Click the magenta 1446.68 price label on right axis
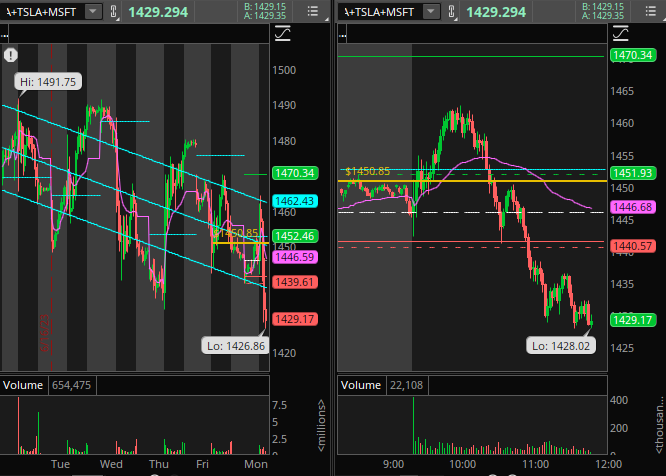The width and height of the screenshot is (666, 476). click(630, 207)
